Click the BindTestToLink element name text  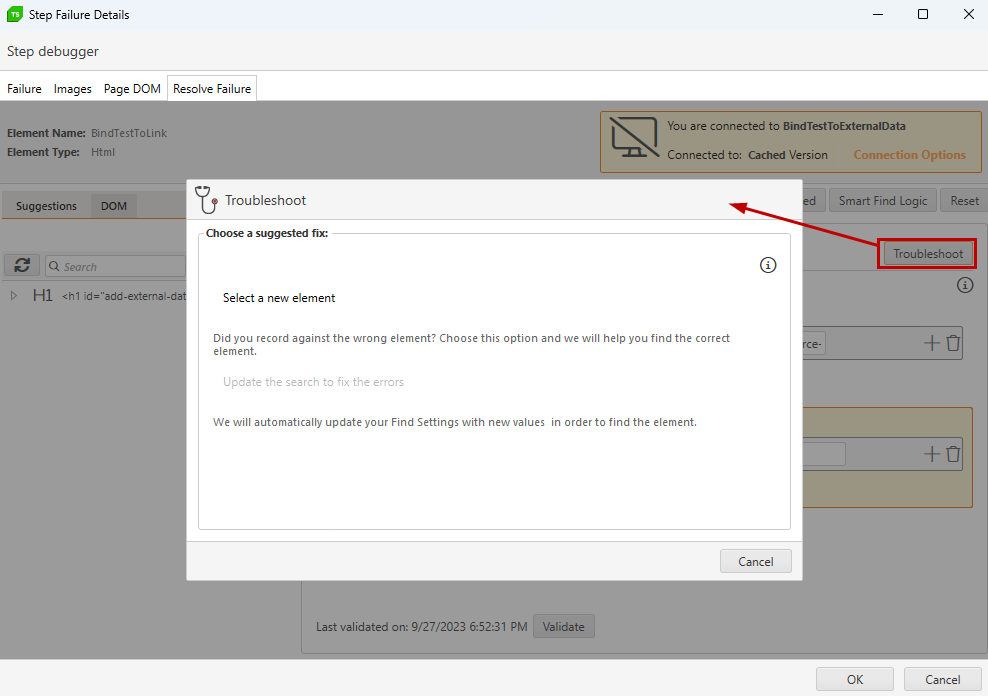(129, 133)
